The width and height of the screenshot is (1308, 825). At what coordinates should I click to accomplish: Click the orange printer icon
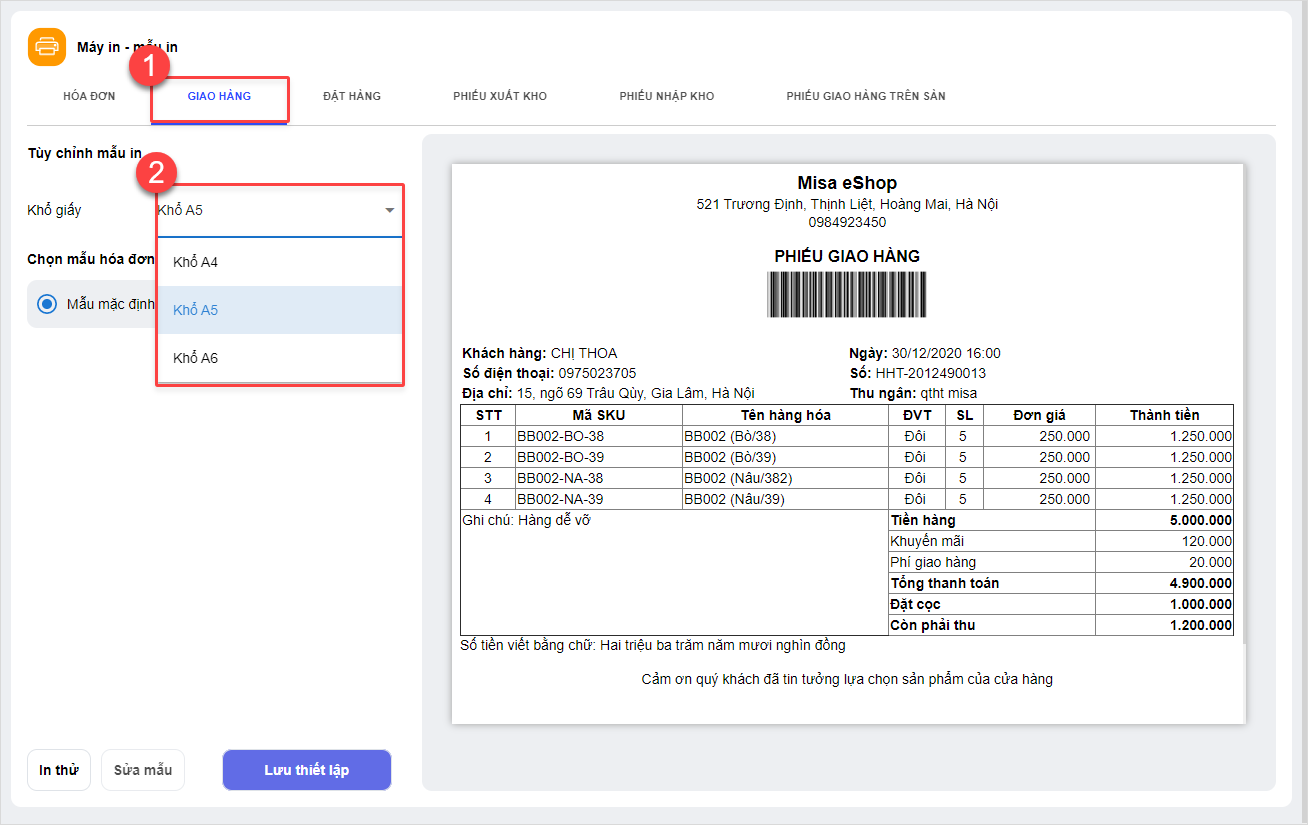click(47, 47)
